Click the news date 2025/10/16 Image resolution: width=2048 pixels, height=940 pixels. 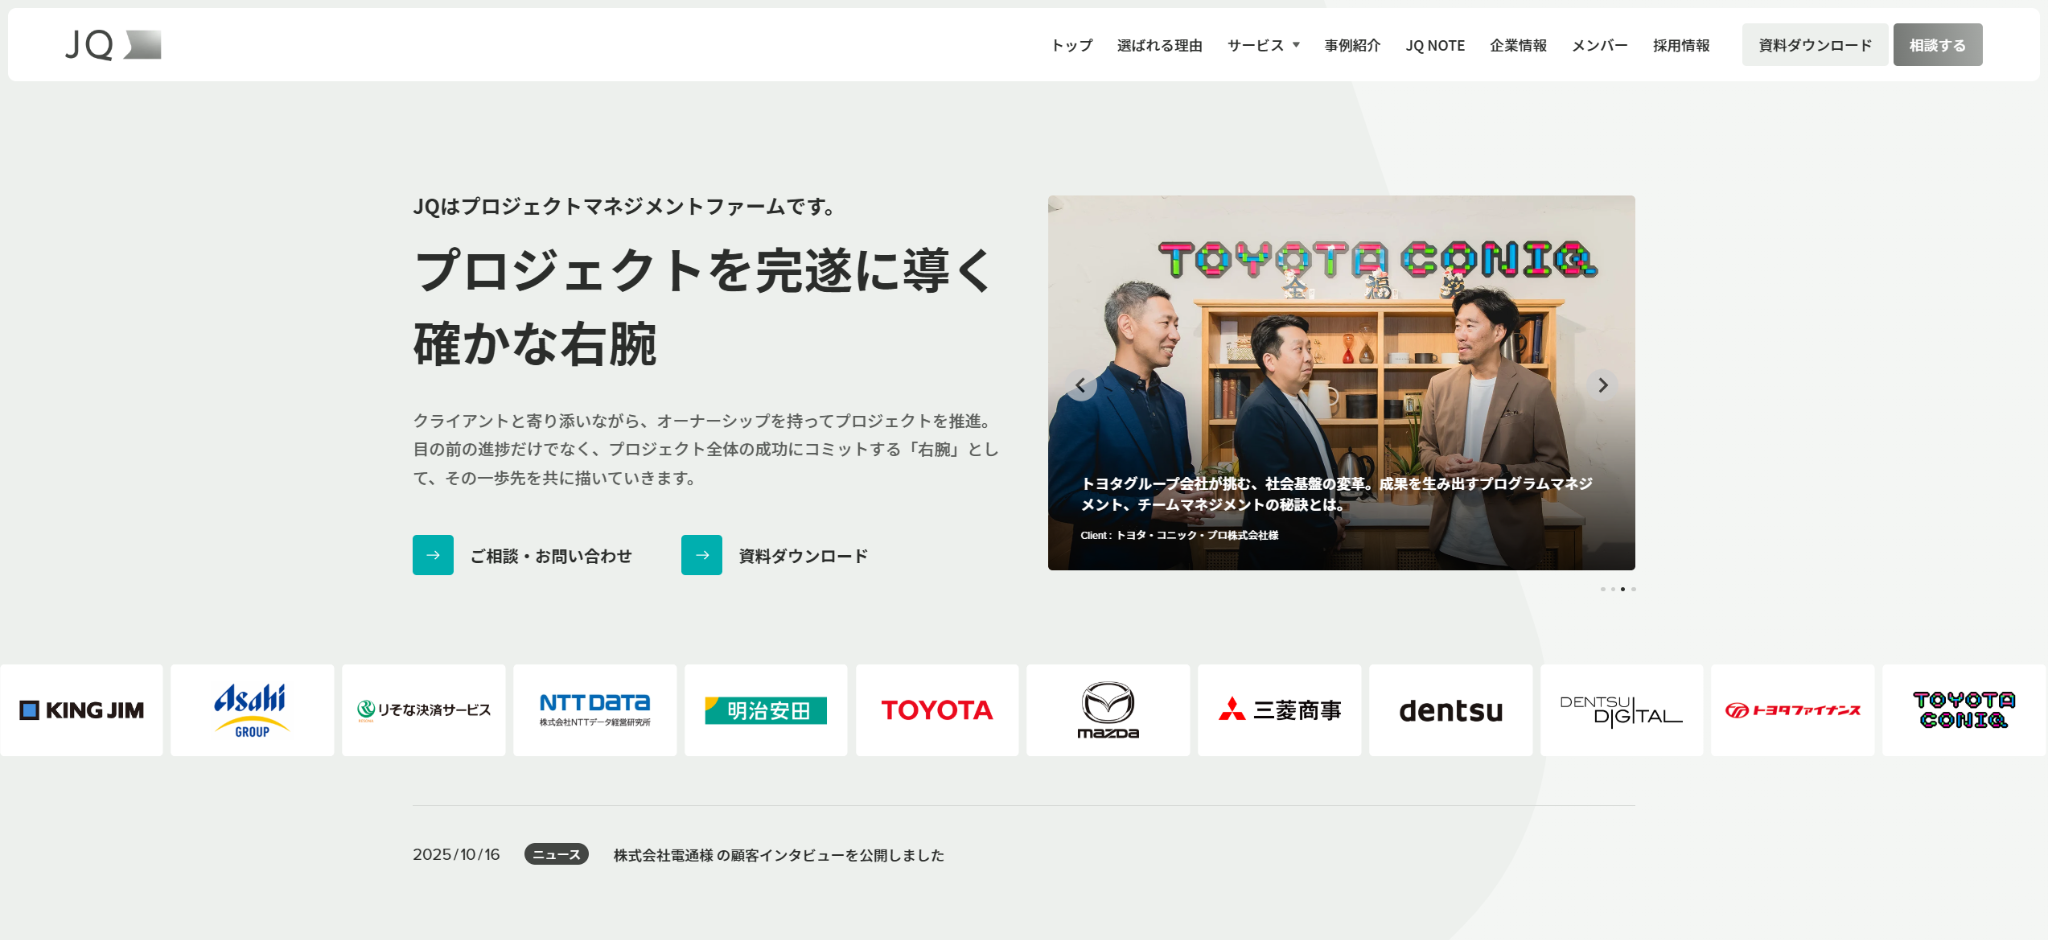coord(456,854)
